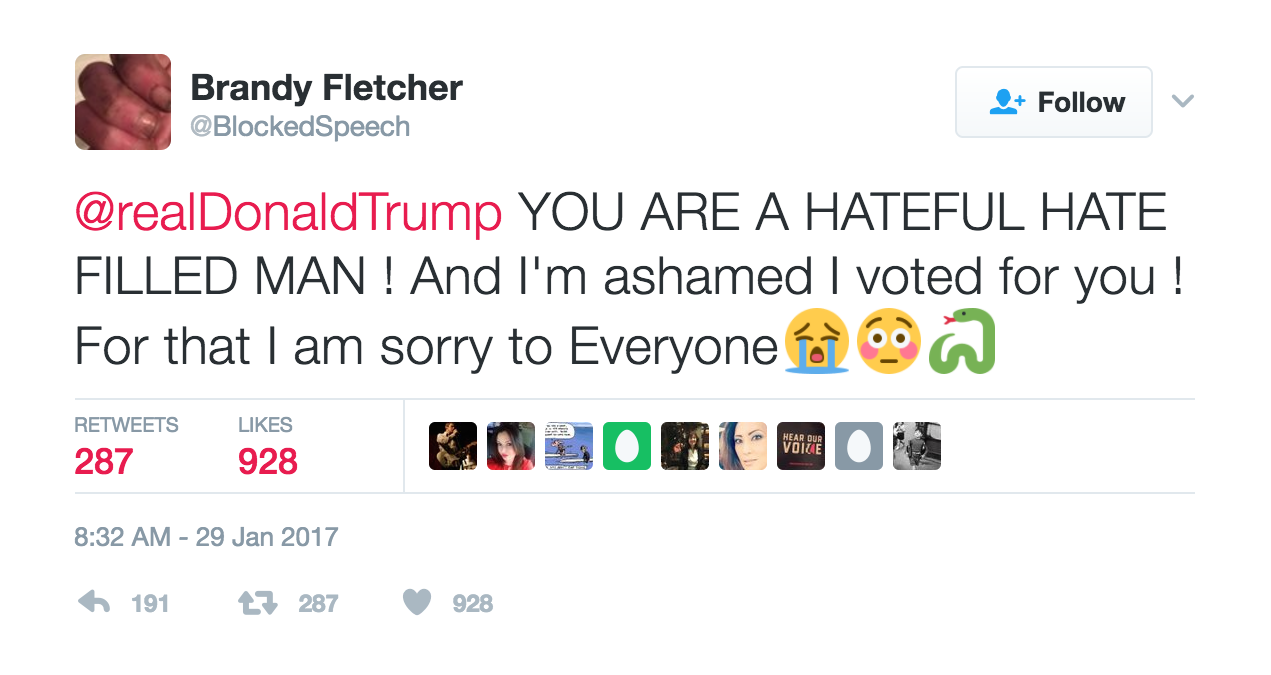Screen dimensions: 1271x675
Task: Click the HEAR OUR VOICE avatar thumbnail
Action: tap(800, 446)
